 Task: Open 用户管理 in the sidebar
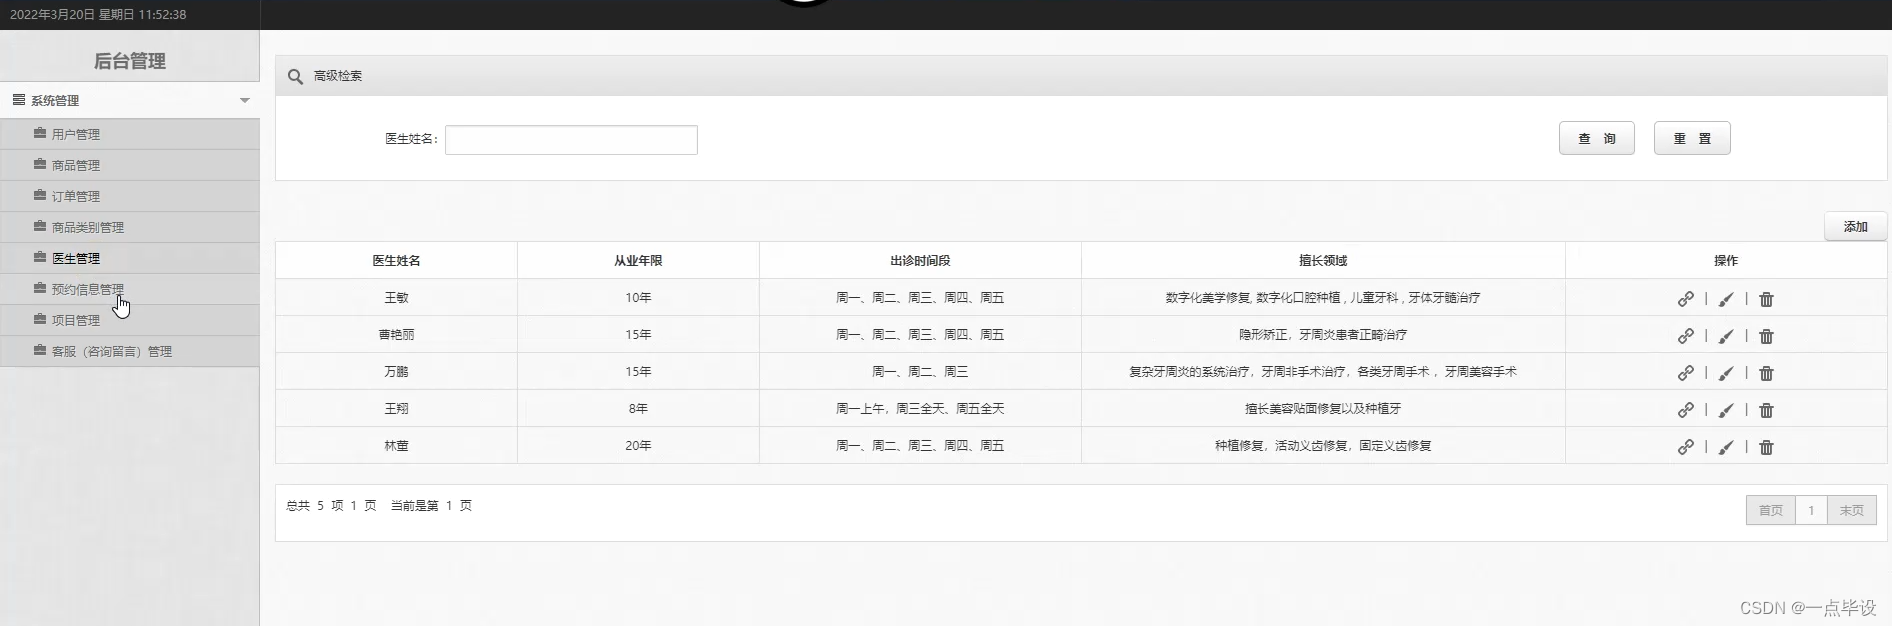pyautogui.click(x=130, y=134)
